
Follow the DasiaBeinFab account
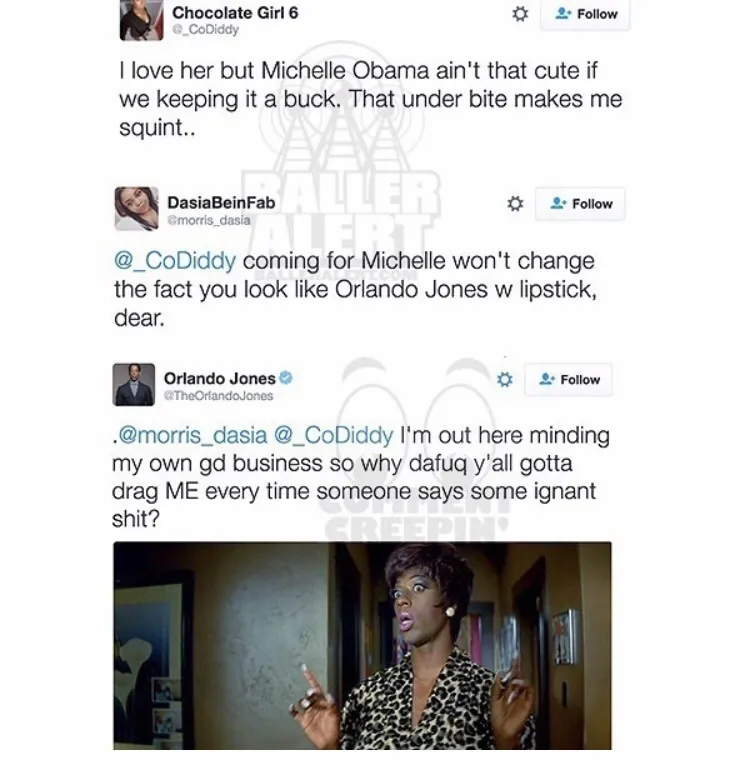click(x=580, y=203)
